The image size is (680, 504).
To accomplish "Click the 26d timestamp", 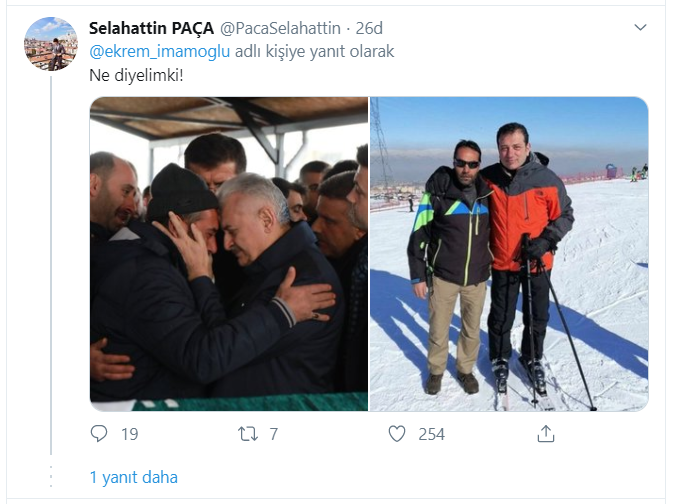I will point(369,28).
